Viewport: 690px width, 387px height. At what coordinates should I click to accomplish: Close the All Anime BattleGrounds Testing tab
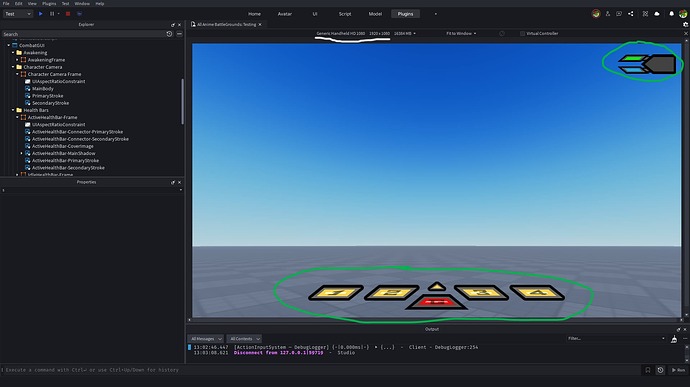260,25
